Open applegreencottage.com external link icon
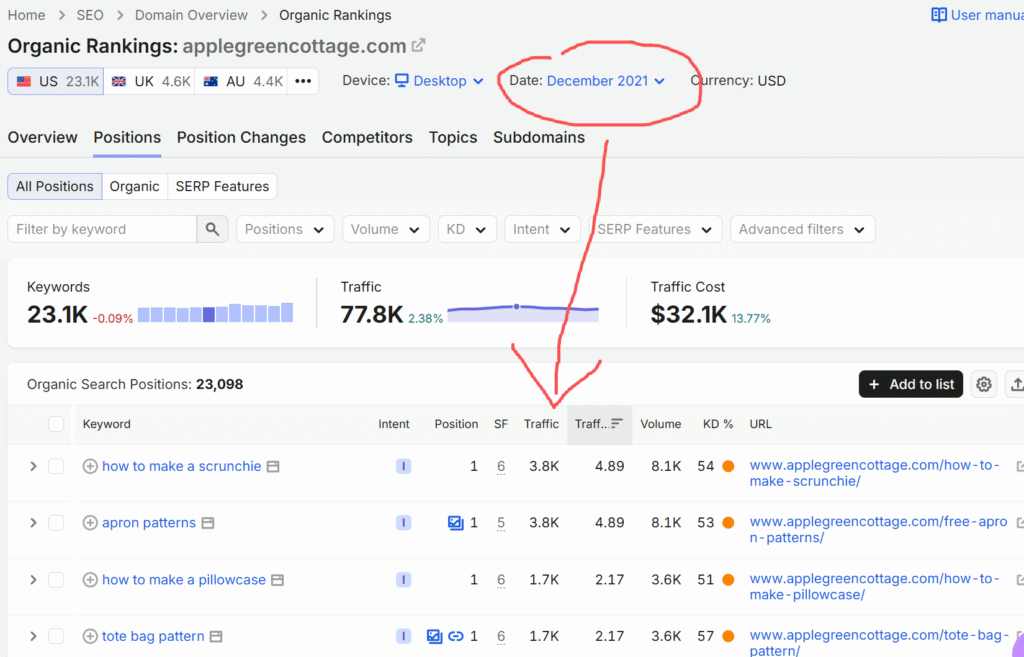 pos(419,46)
